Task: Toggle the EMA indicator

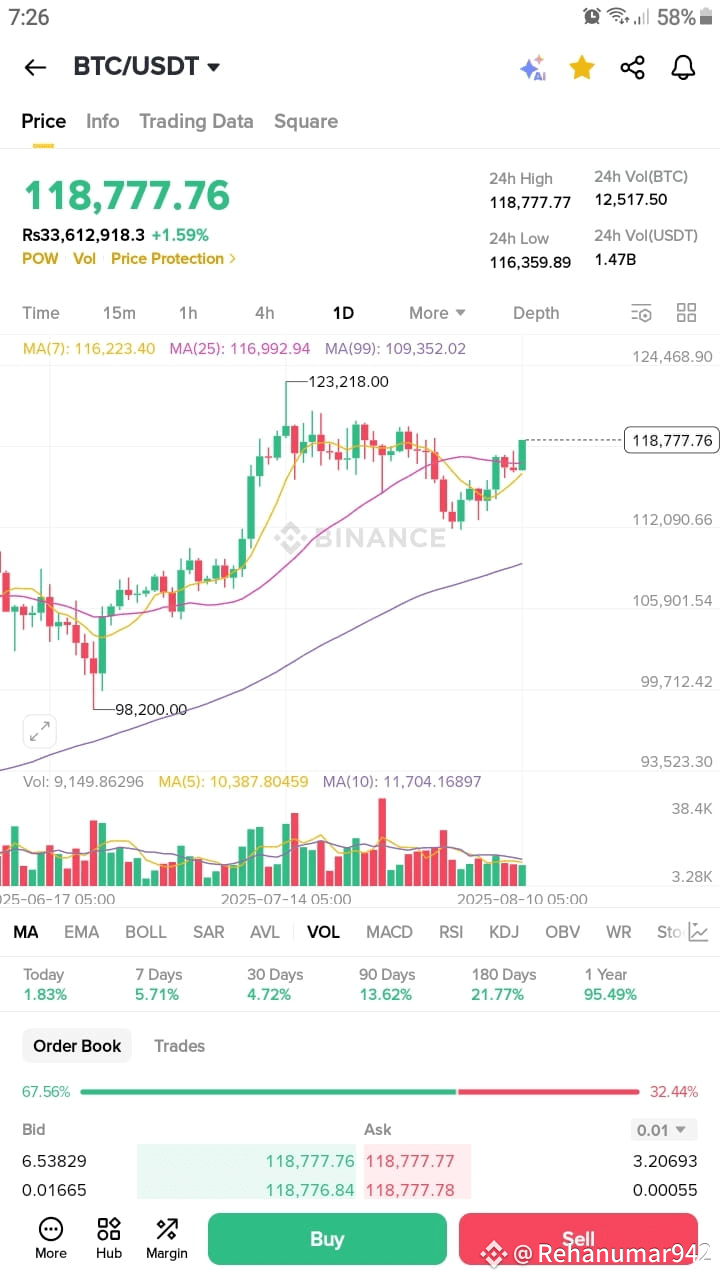Action: [x=82, y=932]
